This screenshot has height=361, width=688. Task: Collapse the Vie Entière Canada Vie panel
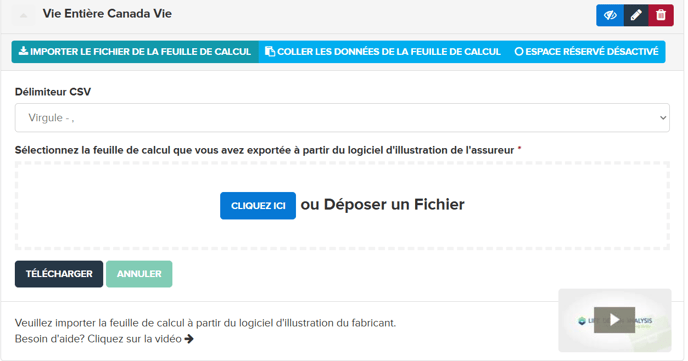point(23,15)
